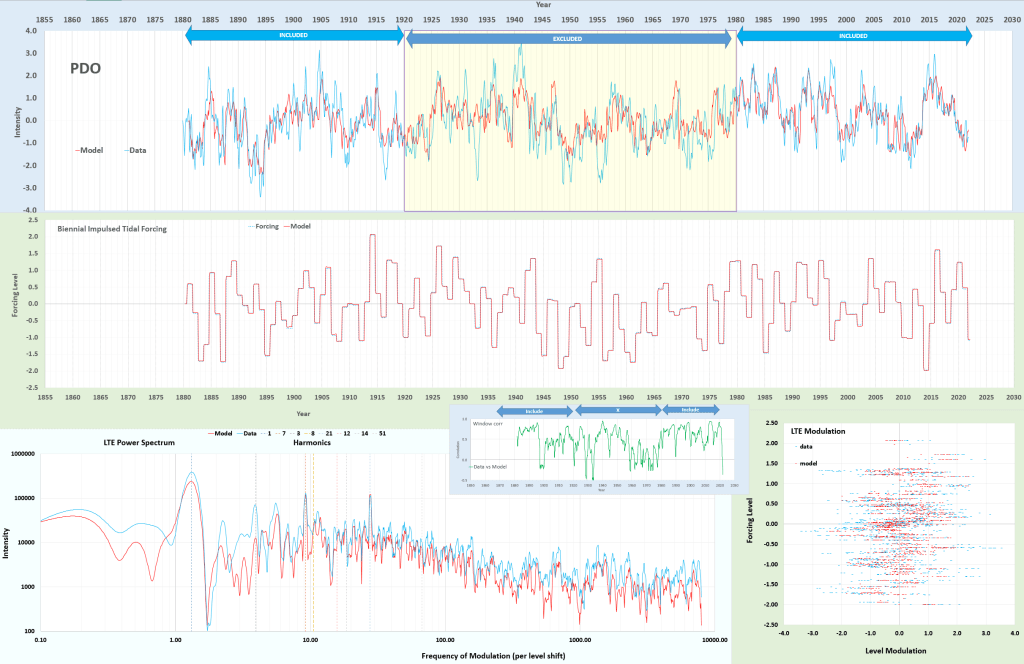Click the LTE Power Spectrum title

[139, 442]
